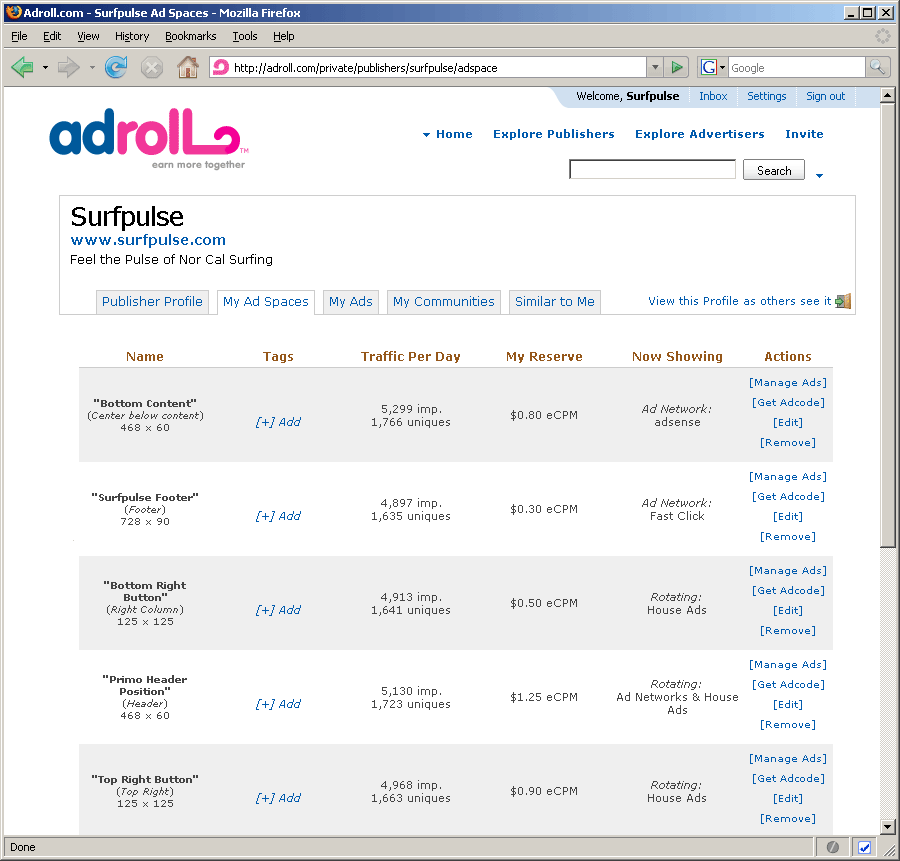
Task: Click Remove for Primo Header Position
Action: coord(788,725)
